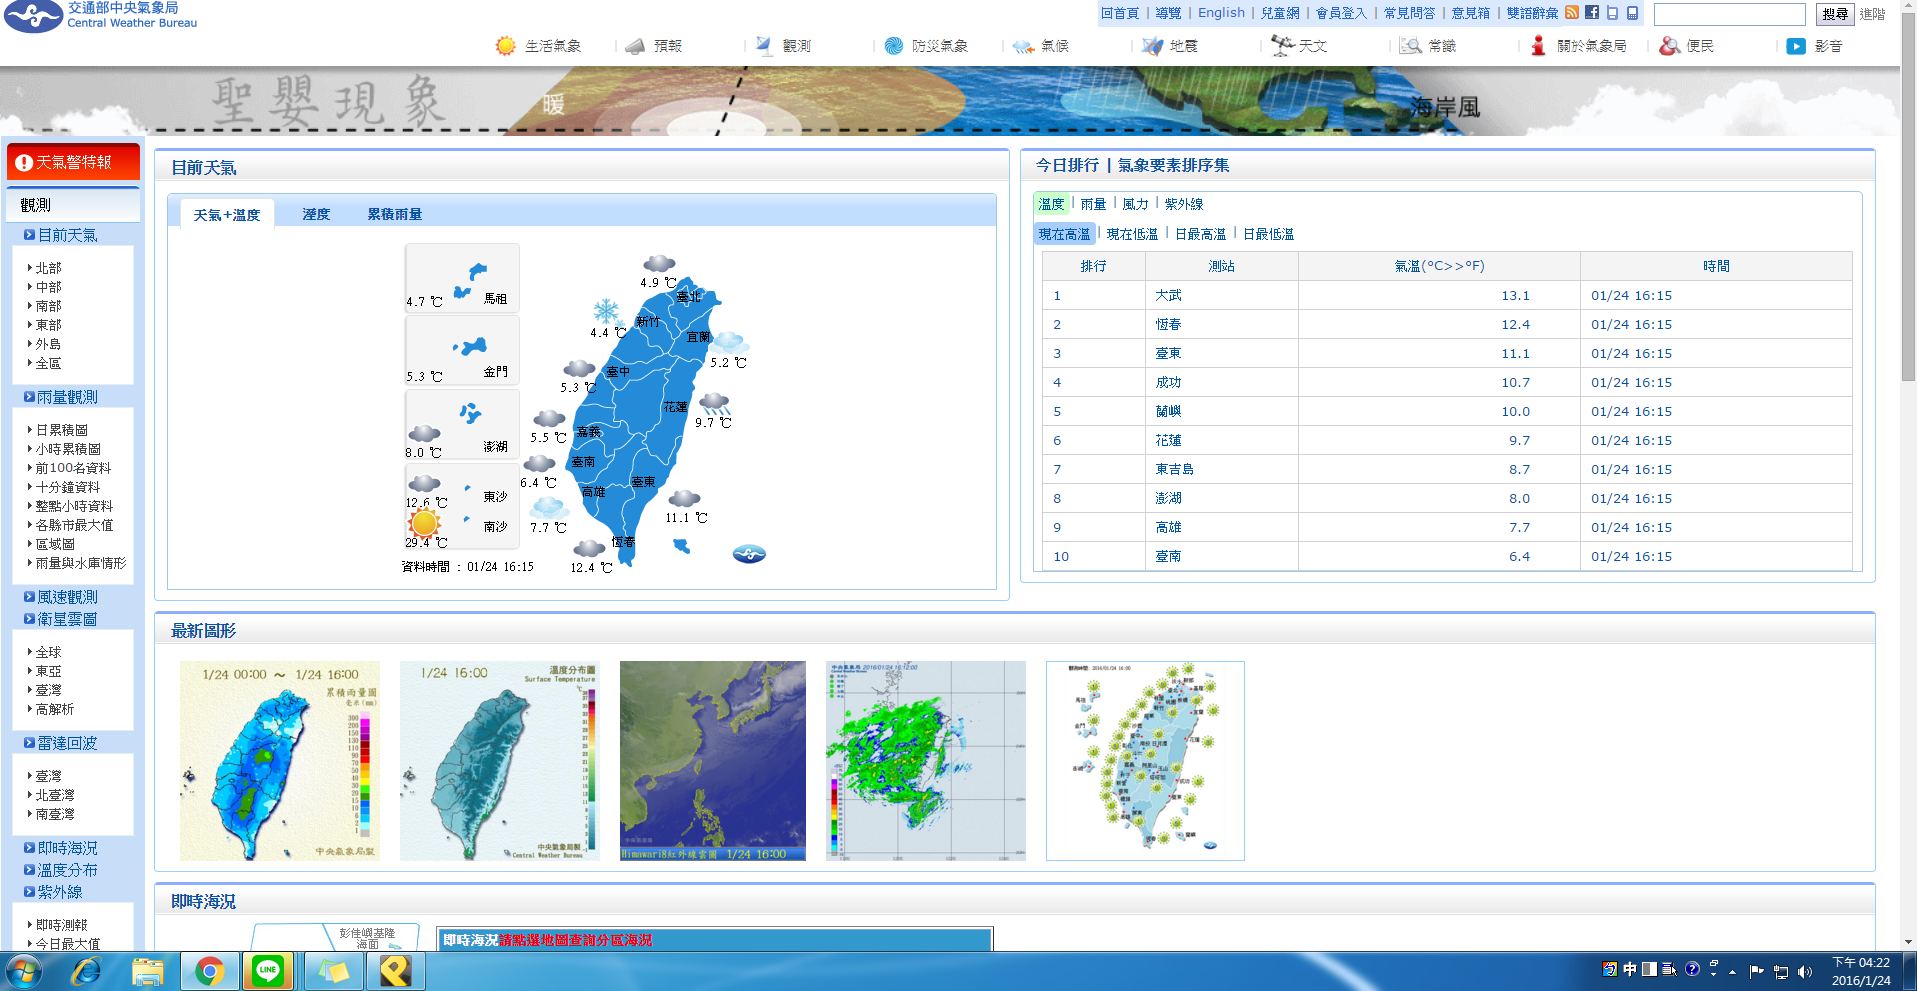This screenshot has height=991, width=1917.
Task: Select 日最低溫 sub-tab
Action: (1268, 234)
